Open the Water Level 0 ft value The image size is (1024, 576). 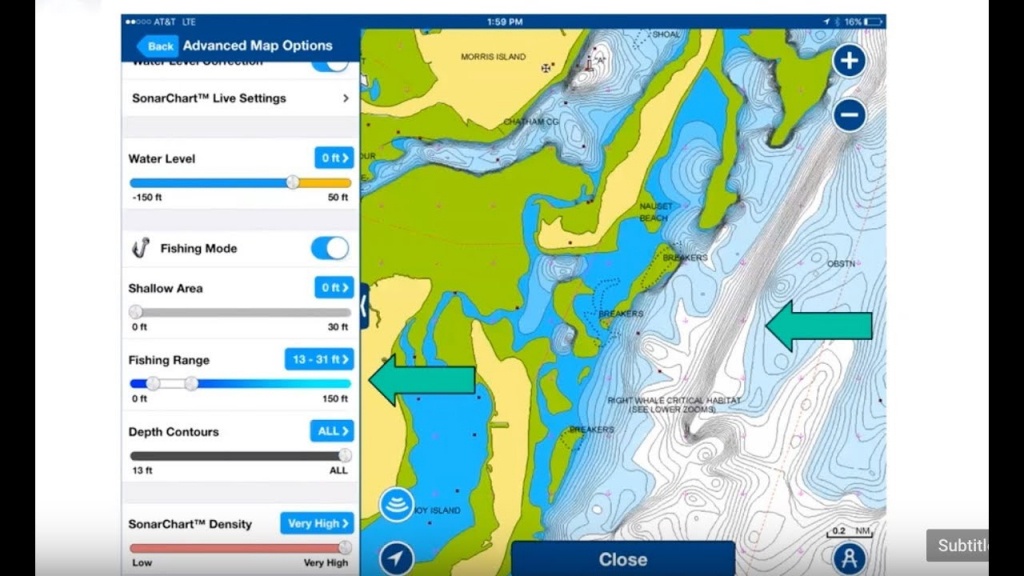[334, 158]
